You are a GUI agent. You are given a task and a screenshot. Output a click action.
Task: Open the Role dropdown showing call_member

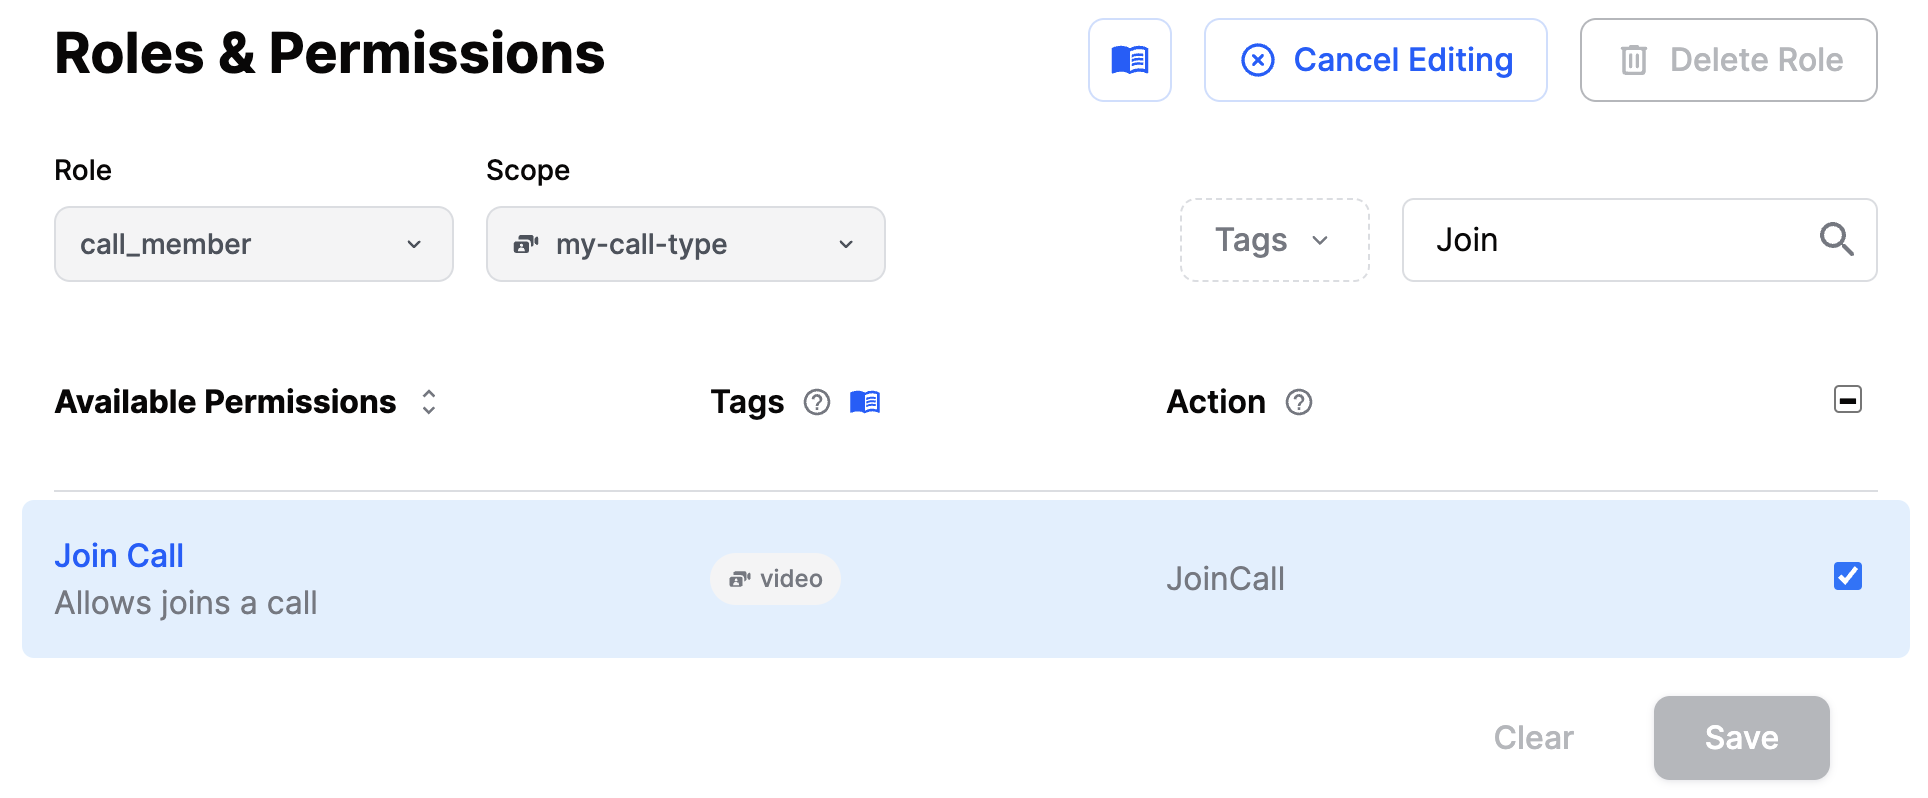(x=253, y=243)
